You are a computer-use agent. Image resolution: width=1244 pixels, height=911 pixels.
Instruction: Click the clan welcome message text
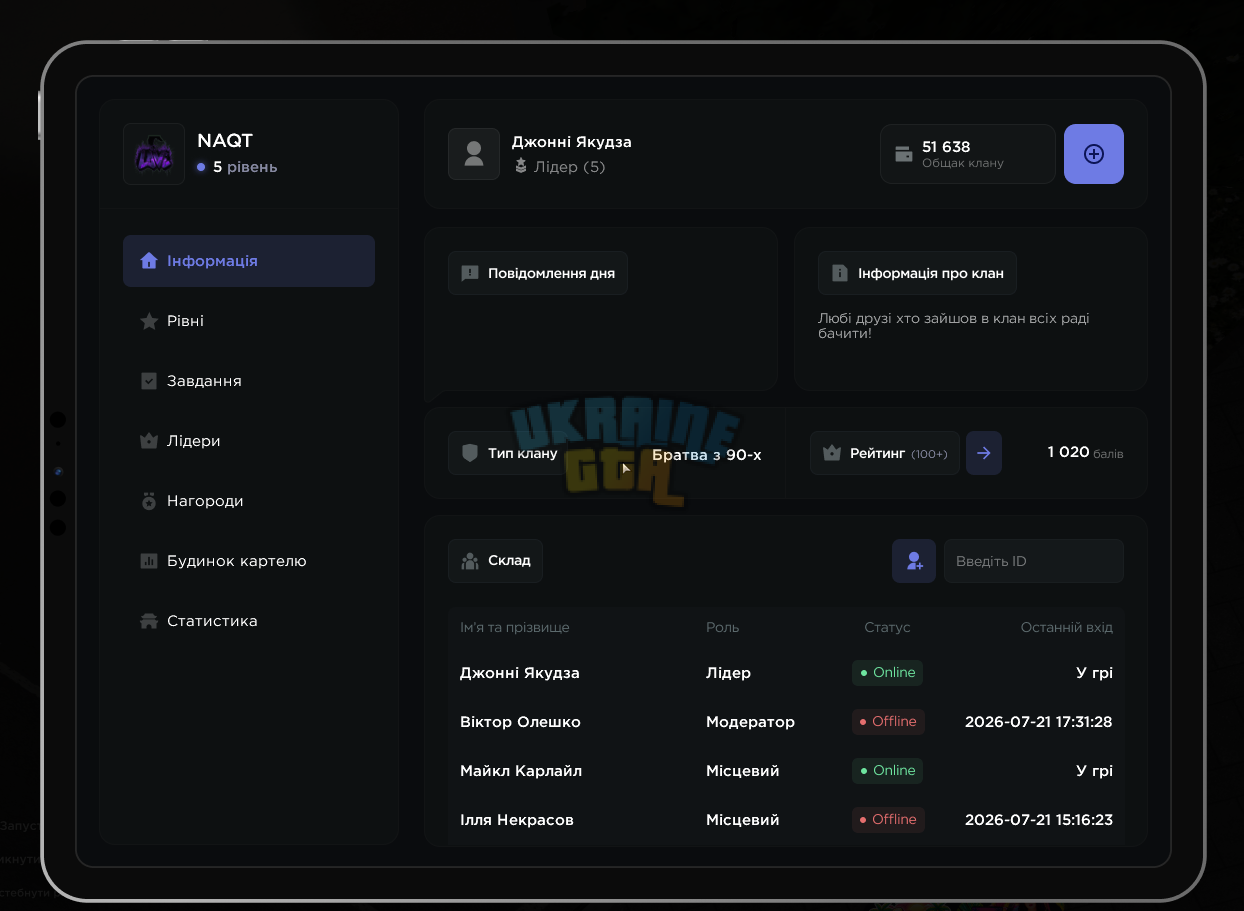click(x=953, y=325)
